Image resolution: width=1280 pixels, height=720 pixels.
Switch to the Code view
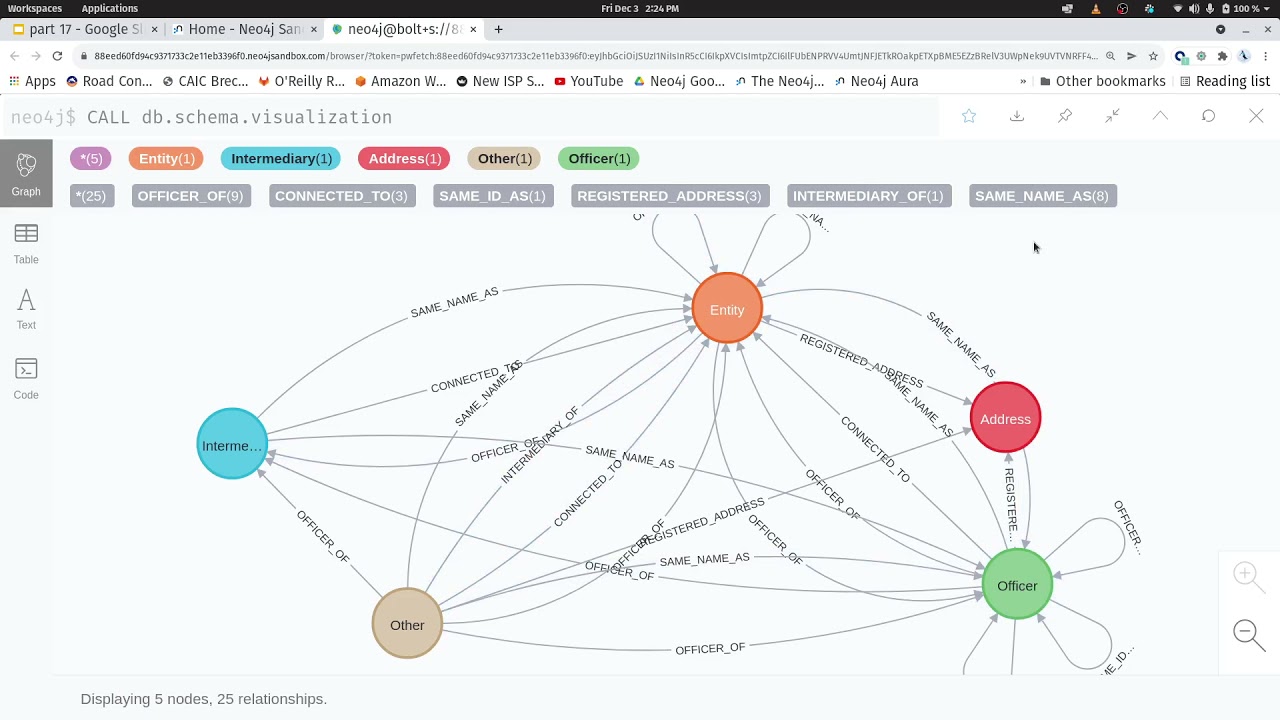[x=26, y=379]
